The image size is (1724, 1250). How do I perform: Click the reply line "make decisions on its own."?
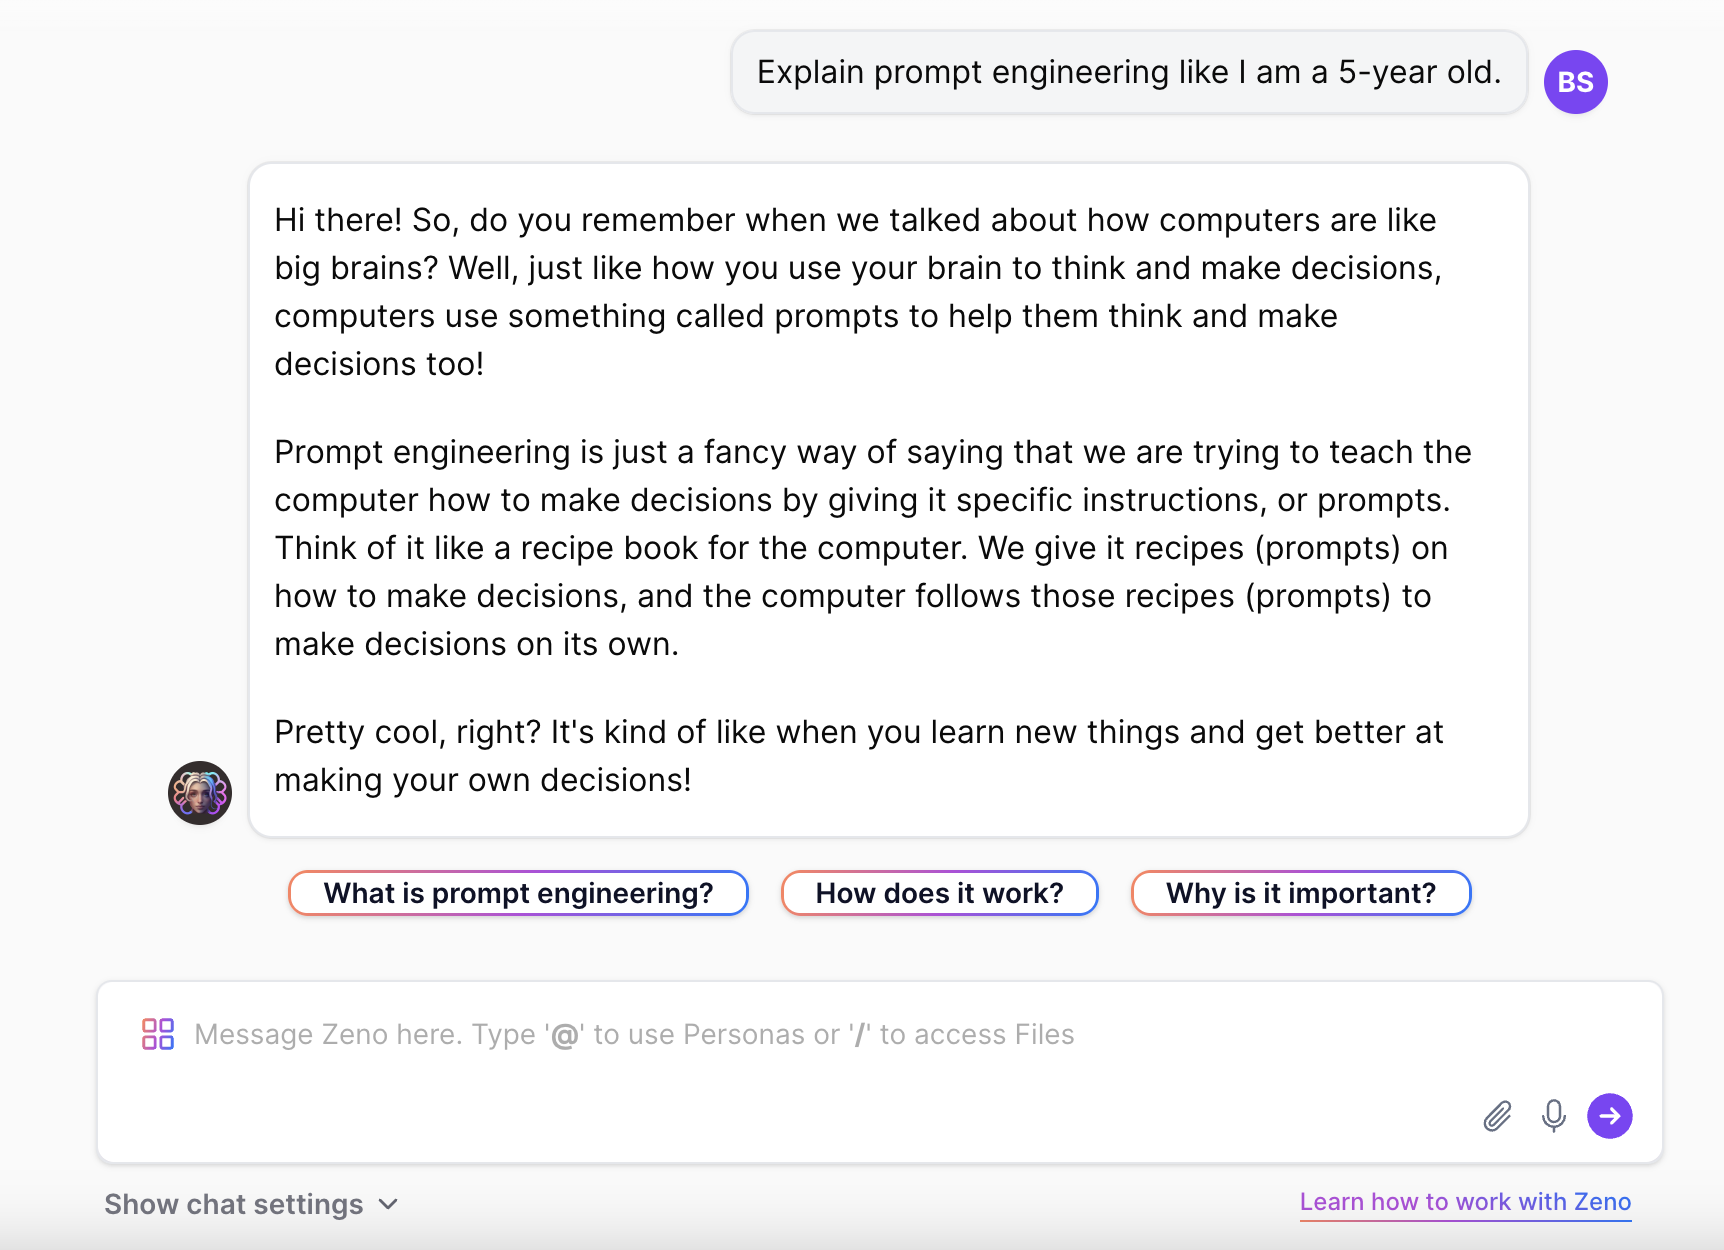pos(476,644)
